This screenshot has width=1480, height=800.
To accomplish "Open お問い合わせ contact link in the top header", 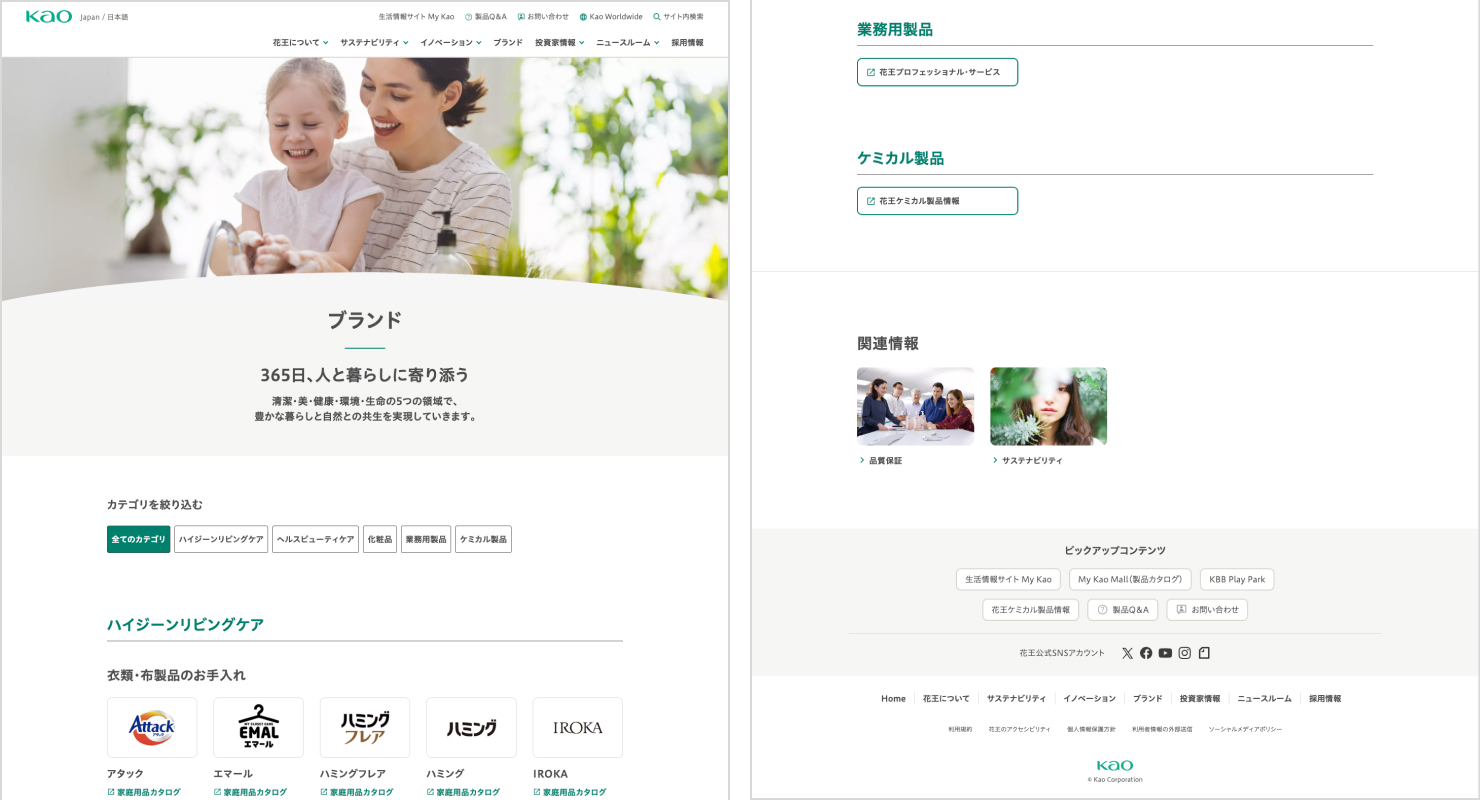I will click(543, 17).
